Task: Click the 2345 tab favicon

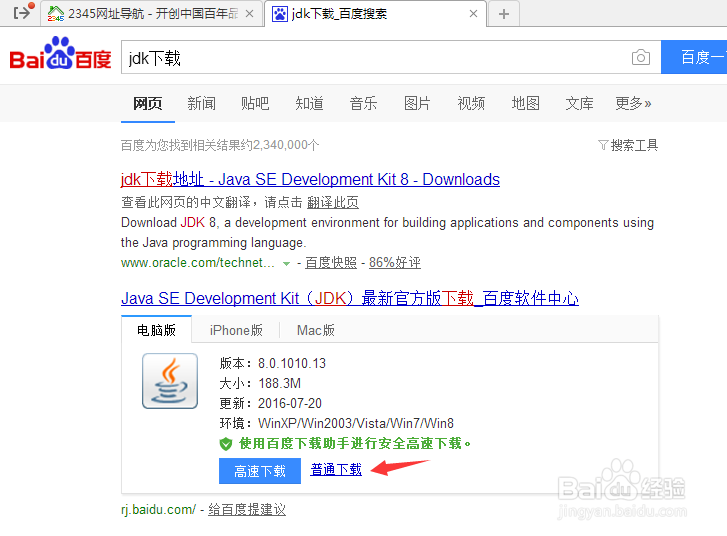Action: coord(56,13)
